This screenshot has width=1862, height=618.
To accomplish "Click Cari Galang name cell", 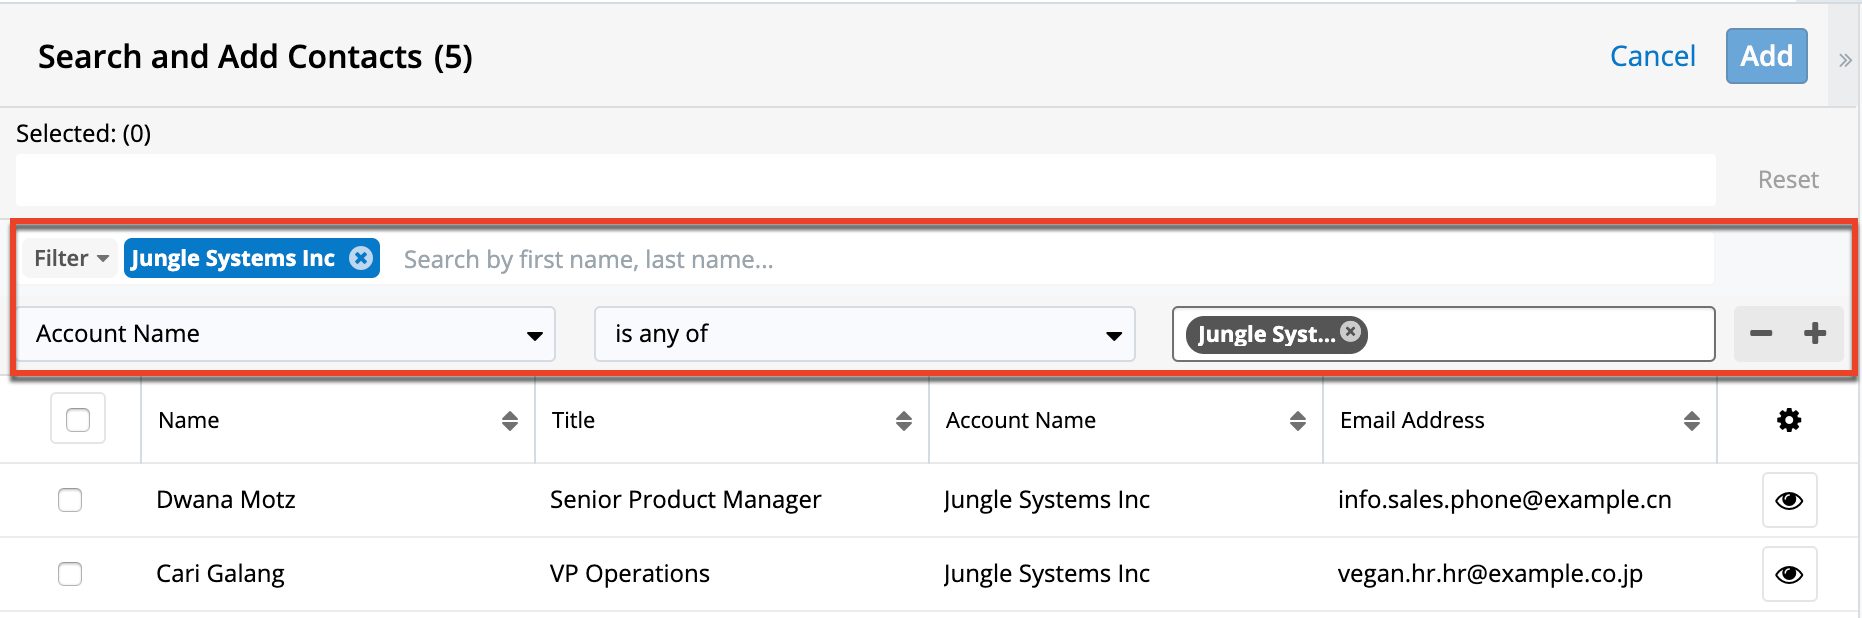I will (x=220, y=573).
